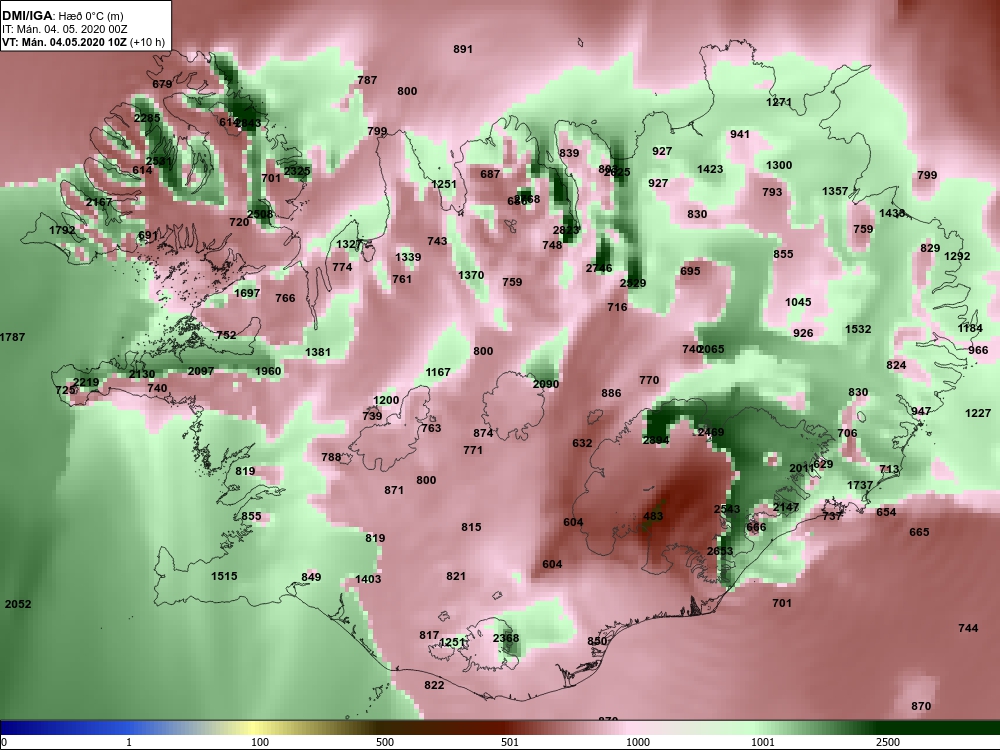Click the map value 2052 in the southwest sea
Viewport: 1000px width, 750px height.
pyautogui.click(x=18, y=604)
